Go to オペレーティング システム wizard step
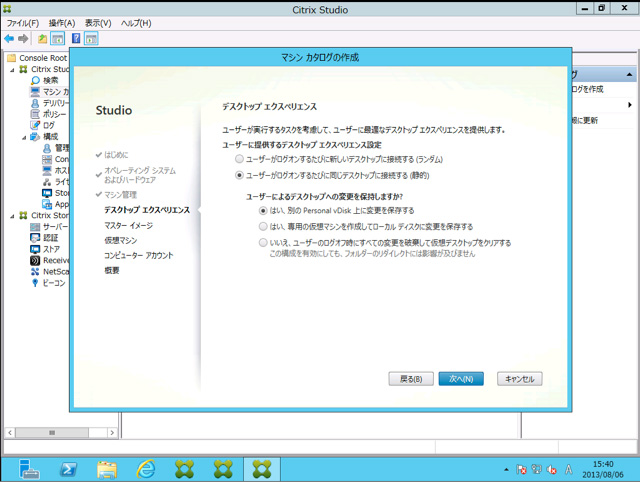 tap(140, 175)
